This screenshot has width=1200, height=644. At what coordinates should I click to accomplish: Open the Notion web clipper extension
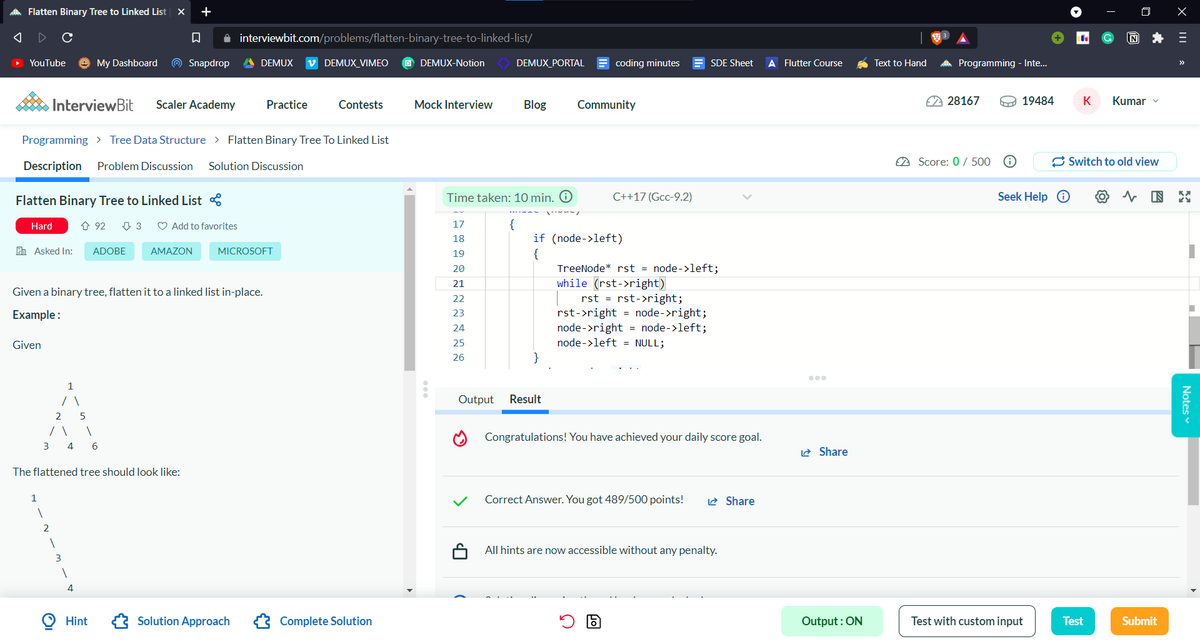(1134, 38)
